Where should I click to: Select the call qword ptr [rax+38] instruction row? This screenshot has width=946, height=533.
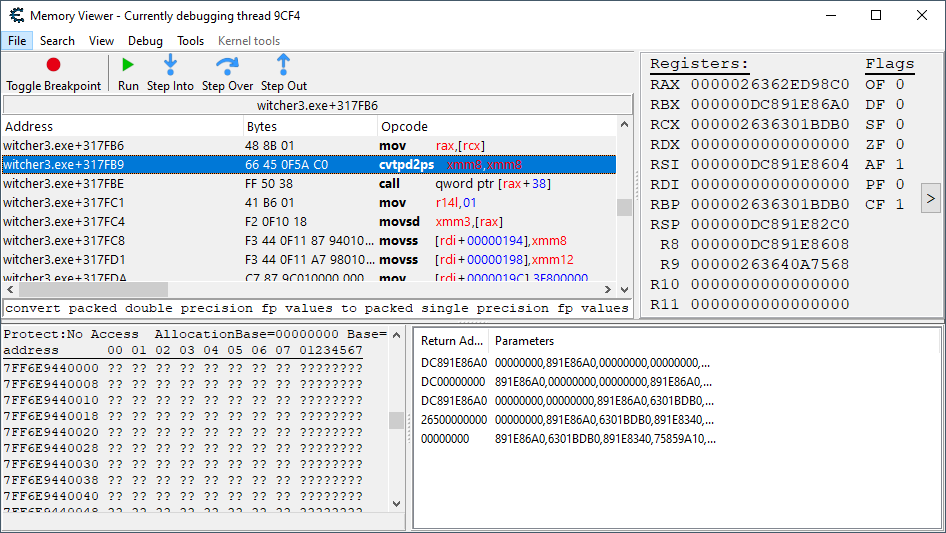300,184
